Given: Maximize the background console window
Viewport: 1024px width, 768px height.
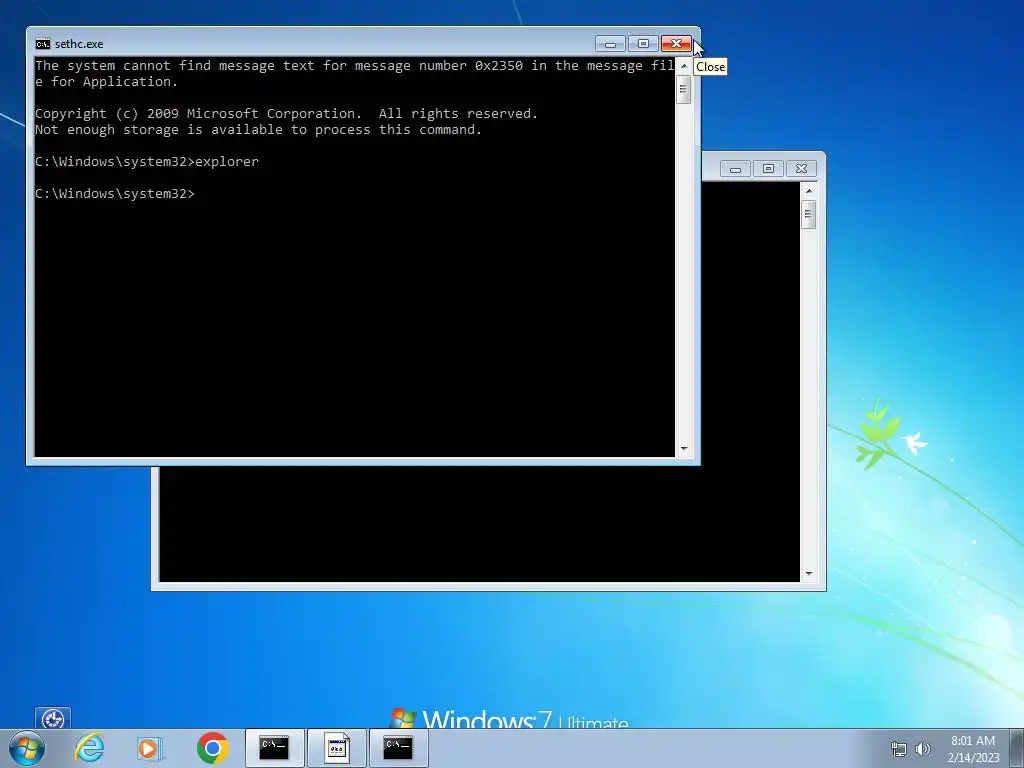Looking at the screenshot, I should point(769,168).
